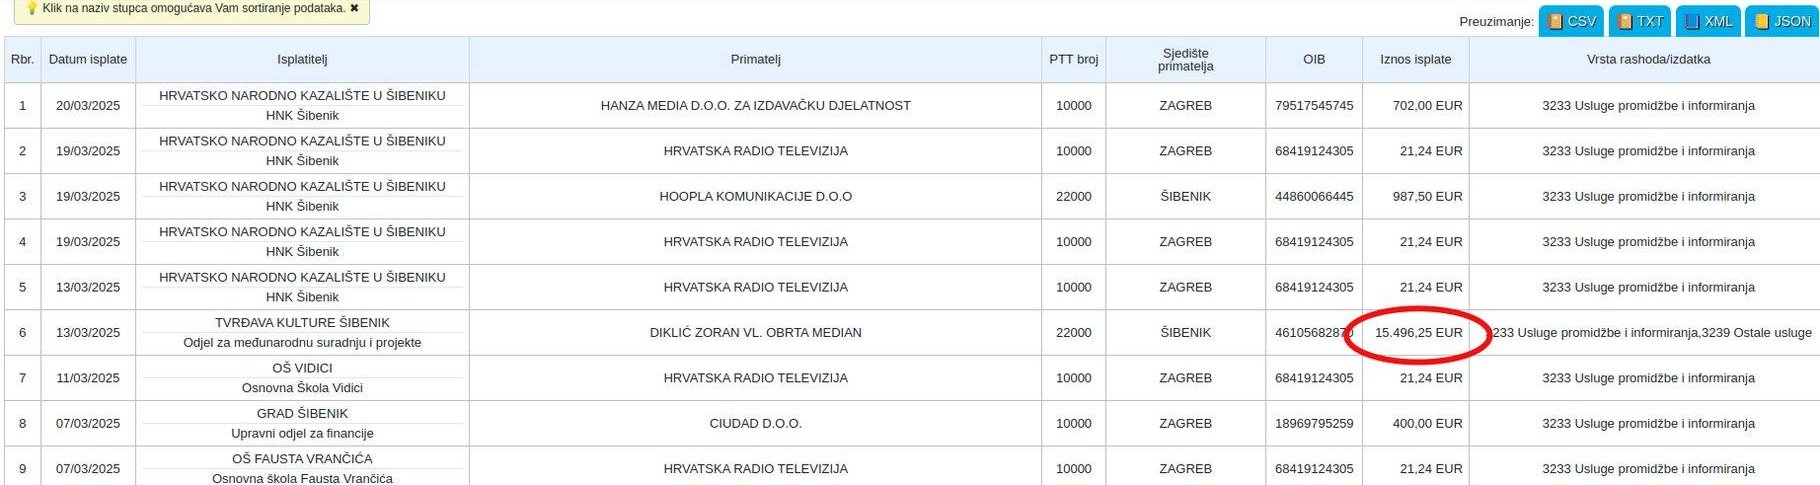Select HOOPLA KOMUNIKACIJE D.O.O recipient
The height and width of the screenshot is (485, 1820).
click(x=755, y=197)
